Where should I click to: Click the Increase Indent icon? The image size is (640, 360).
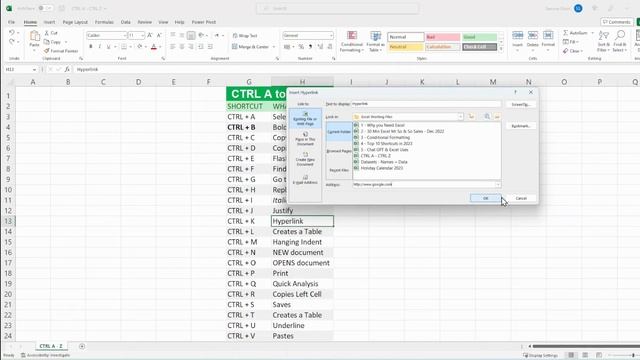click(210, 47)
